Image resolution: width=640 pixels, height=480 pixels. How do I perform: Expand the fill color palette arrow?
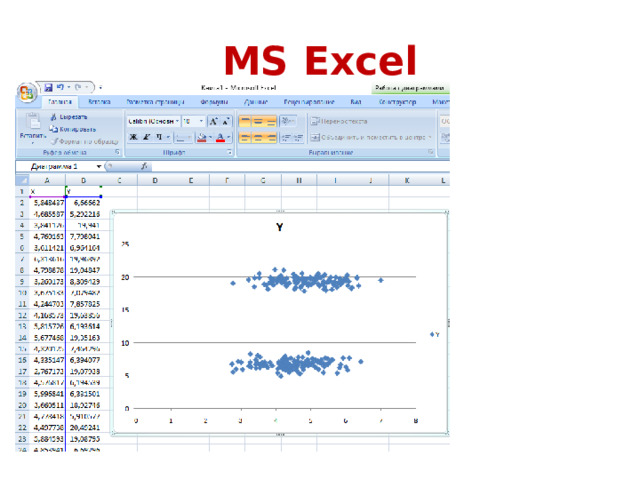210,138
